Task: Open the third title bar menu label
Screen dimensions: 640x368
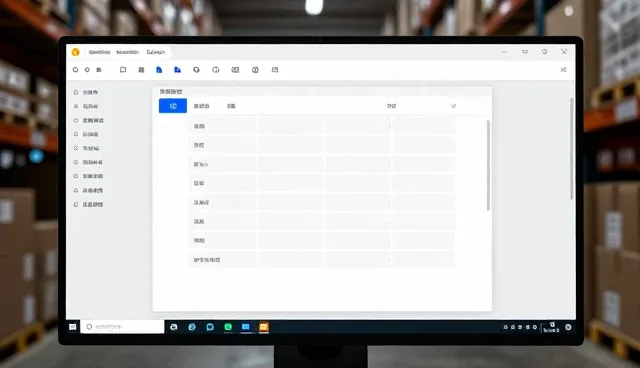Action: [156, 52]
